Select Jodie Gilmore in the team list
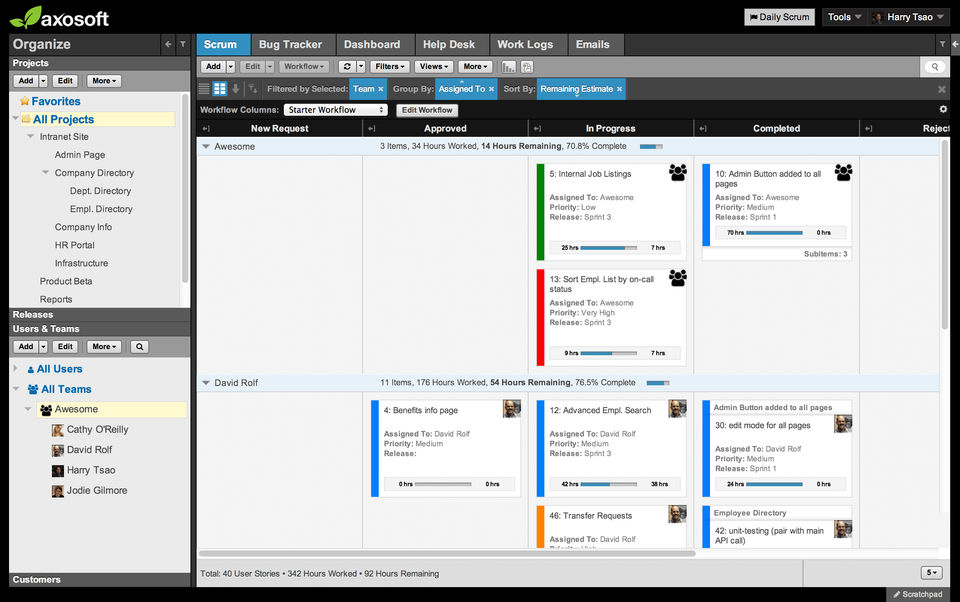This screenshot has height=602, width=960. [x=97, y=491]
